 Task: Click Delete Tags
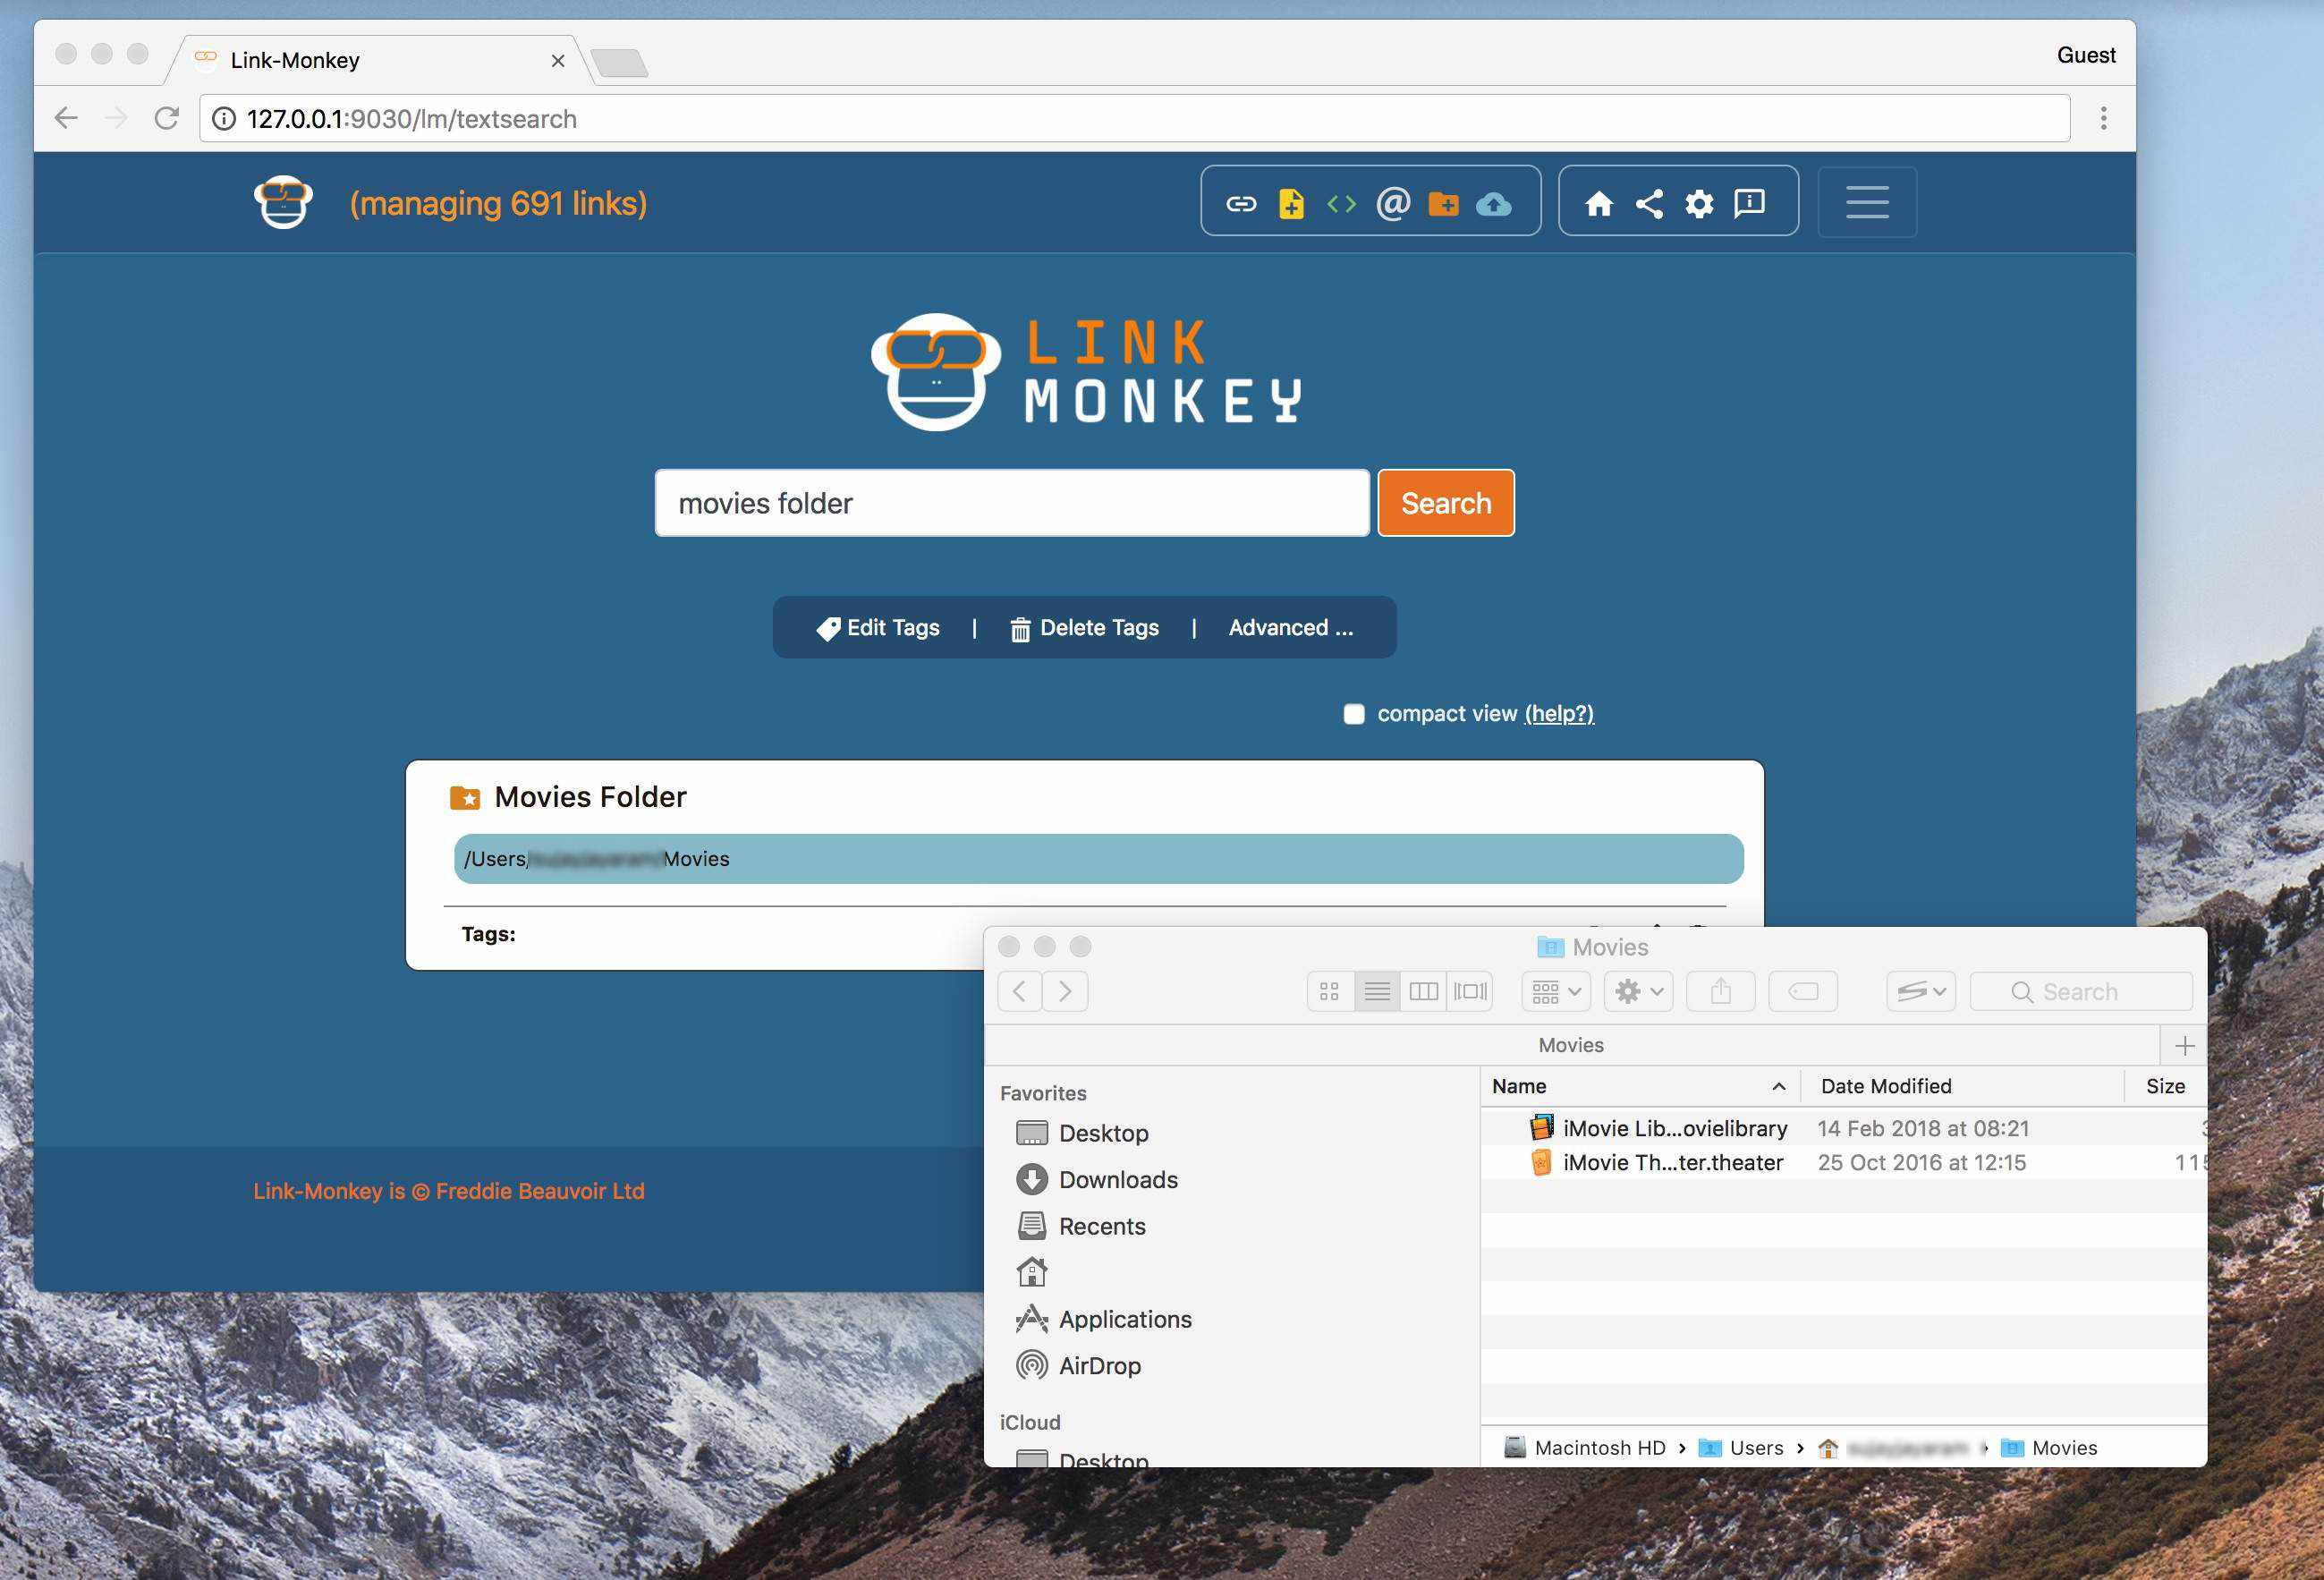tap(1084, 628)
